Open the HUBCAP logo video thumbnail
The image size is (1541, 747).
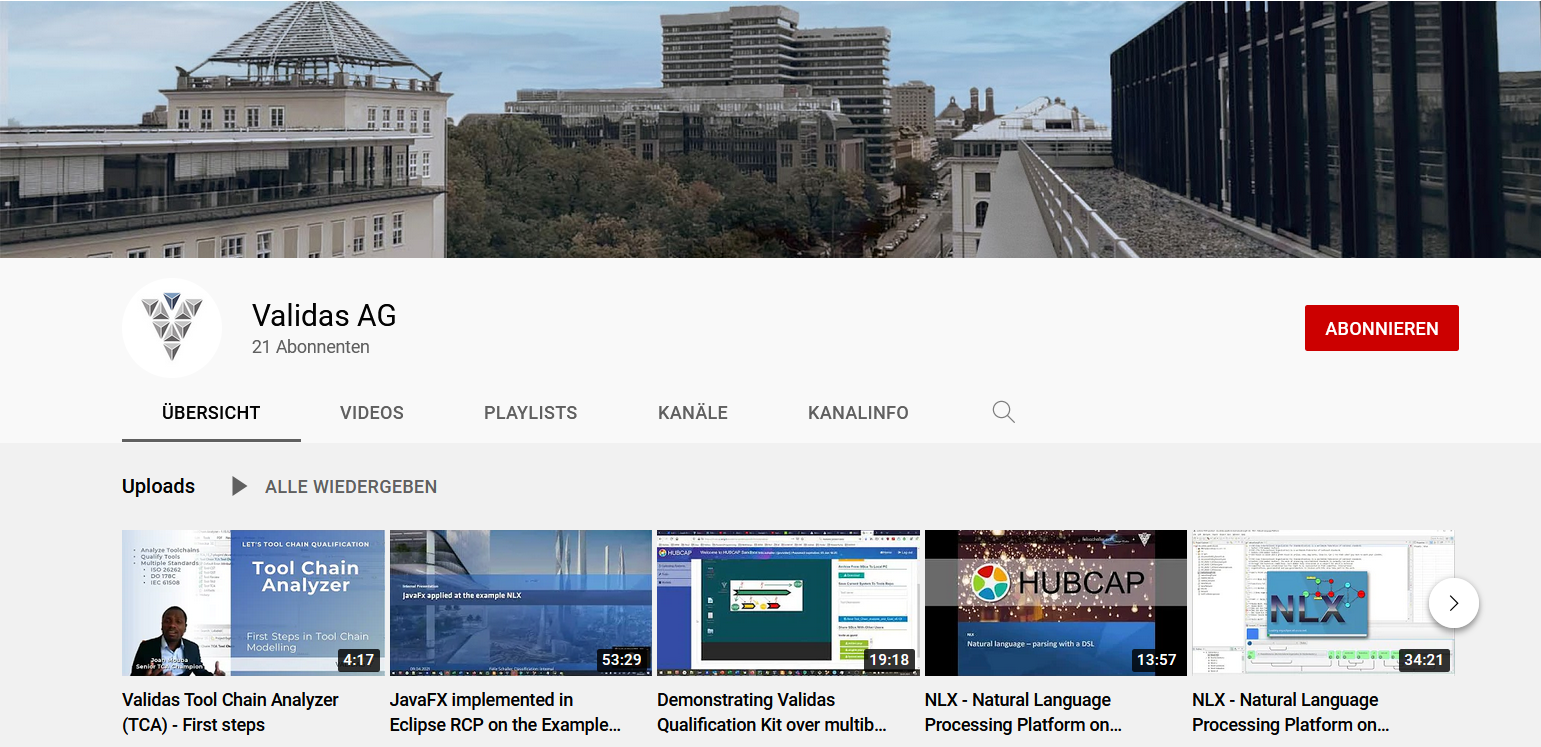1056,603
